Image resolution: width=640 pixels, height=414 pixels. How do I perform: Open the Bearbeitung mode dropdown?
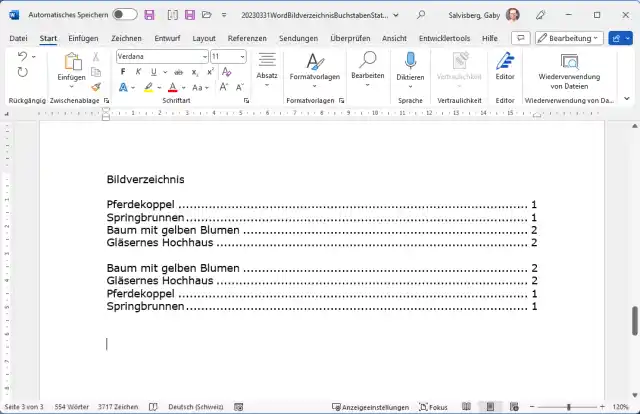568,38
